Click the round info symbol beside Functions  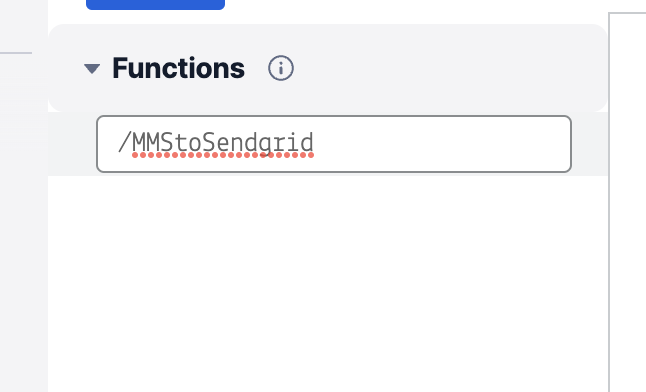281,68
